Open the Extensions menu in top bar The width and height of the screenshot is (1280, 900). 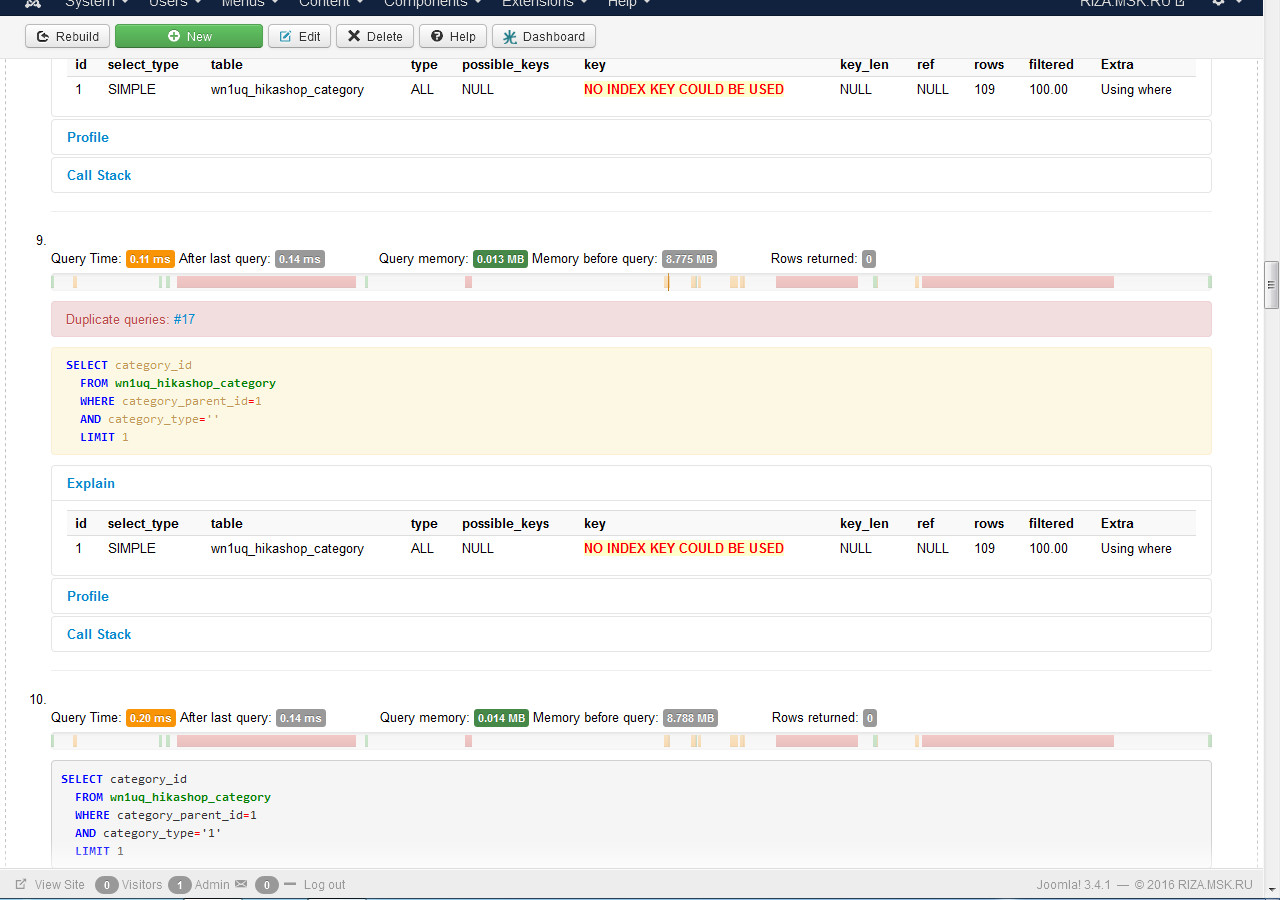545,4
